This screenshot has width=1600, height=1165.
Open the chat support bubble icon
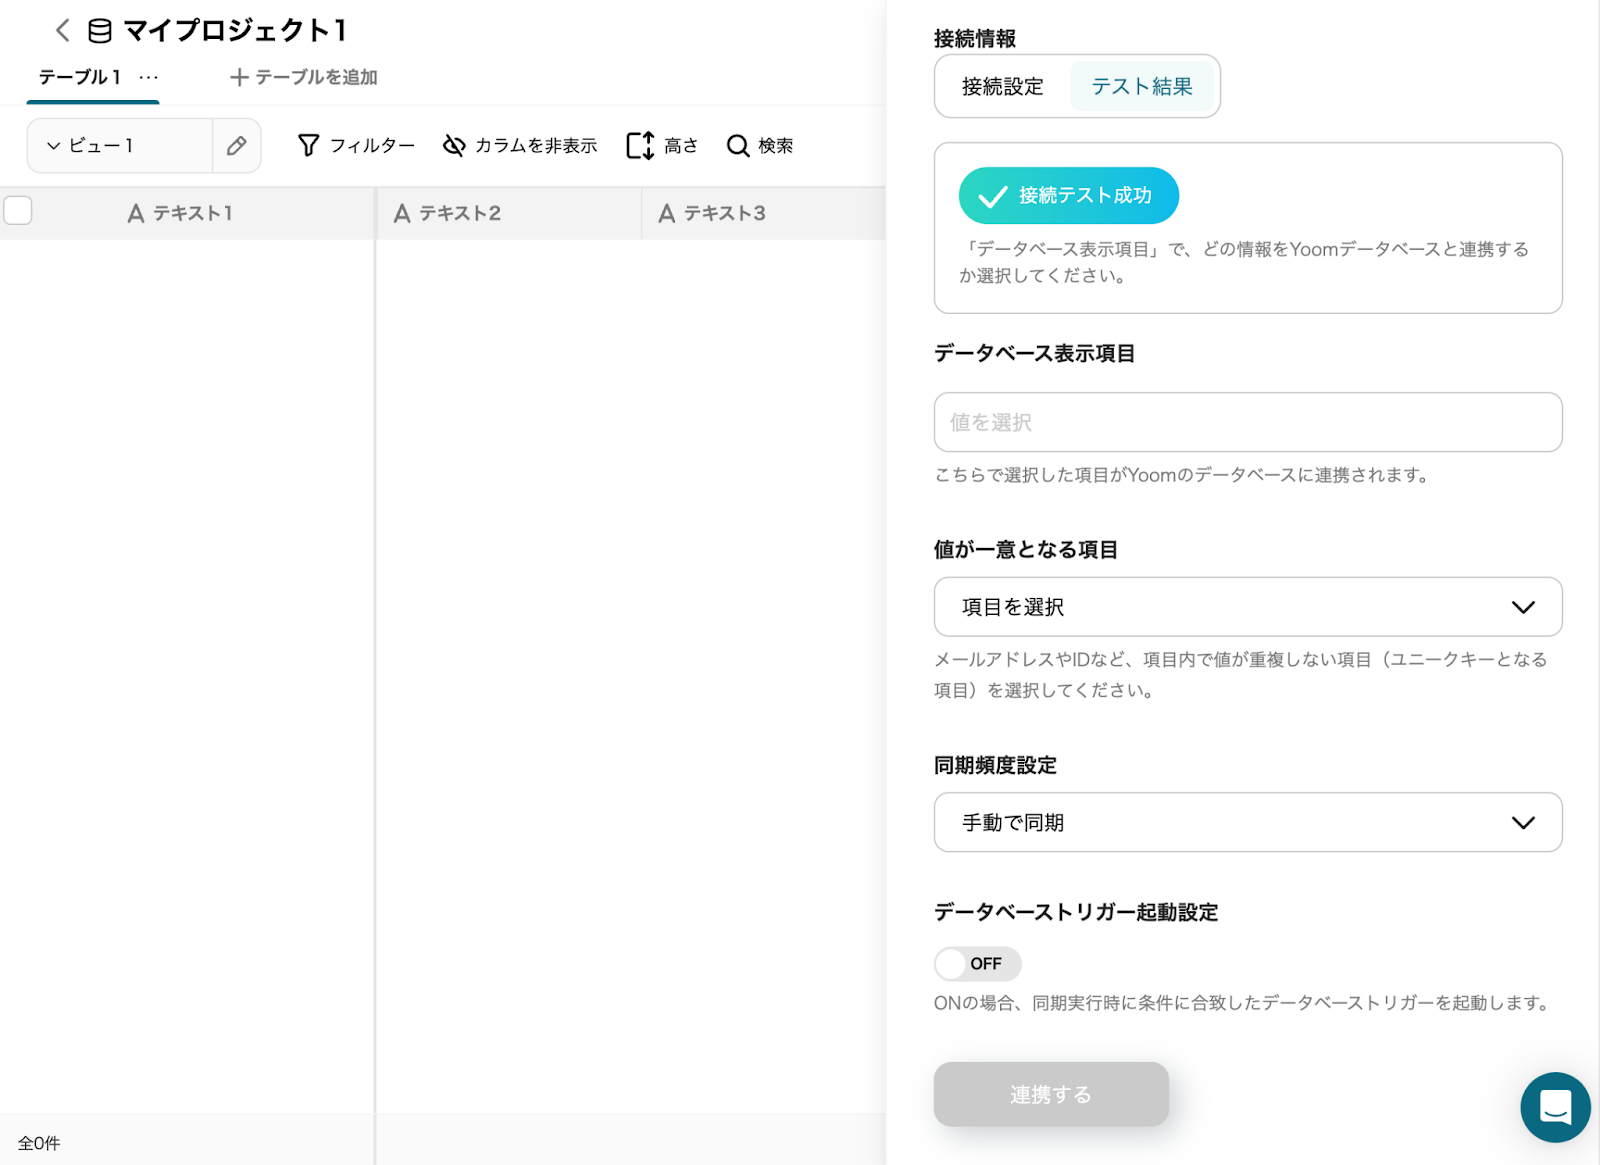(1555, 1107)
